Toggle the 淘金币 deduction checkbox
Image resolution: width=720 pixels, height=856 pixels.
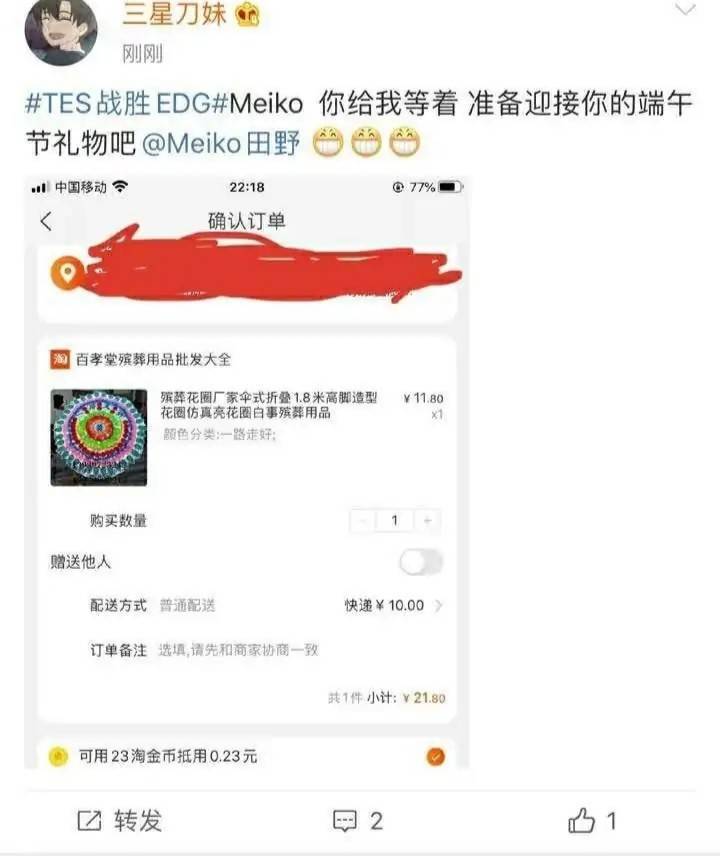pyautogui.click(x=436, y=756)
